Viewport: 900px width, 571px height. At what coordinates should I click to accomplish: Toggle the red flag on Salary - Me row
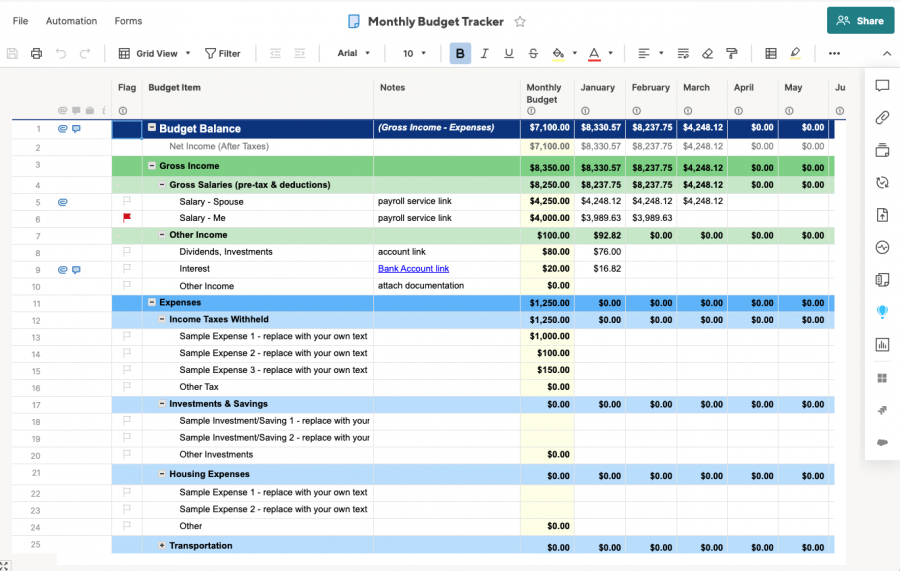point(127,217)
